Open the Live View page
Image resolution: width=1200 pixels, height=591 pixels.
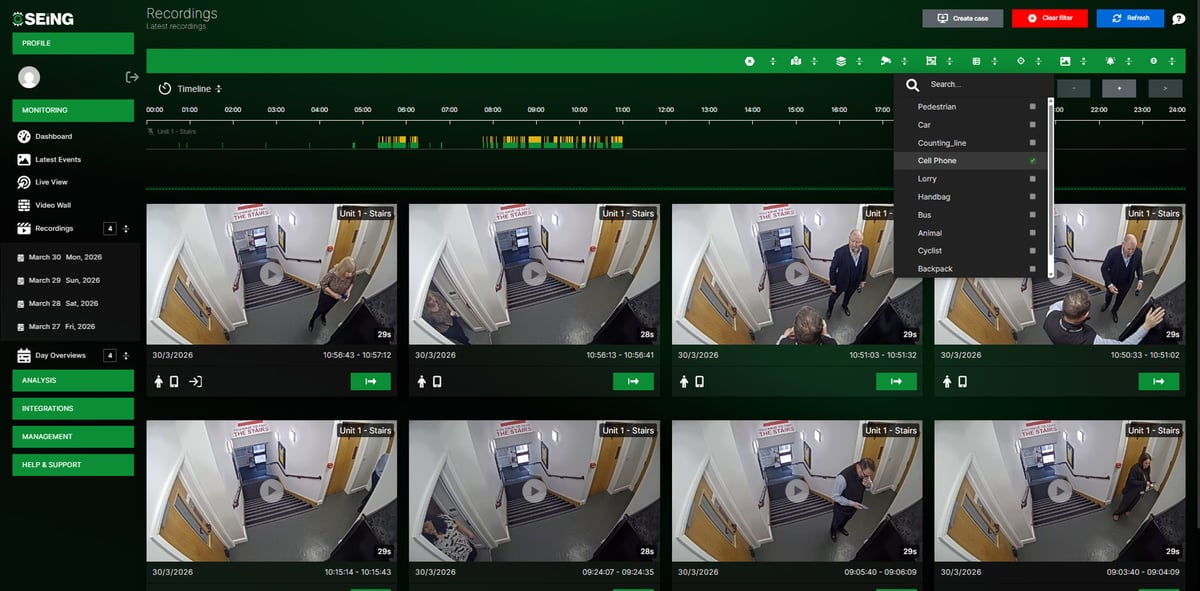coord(55,181)
